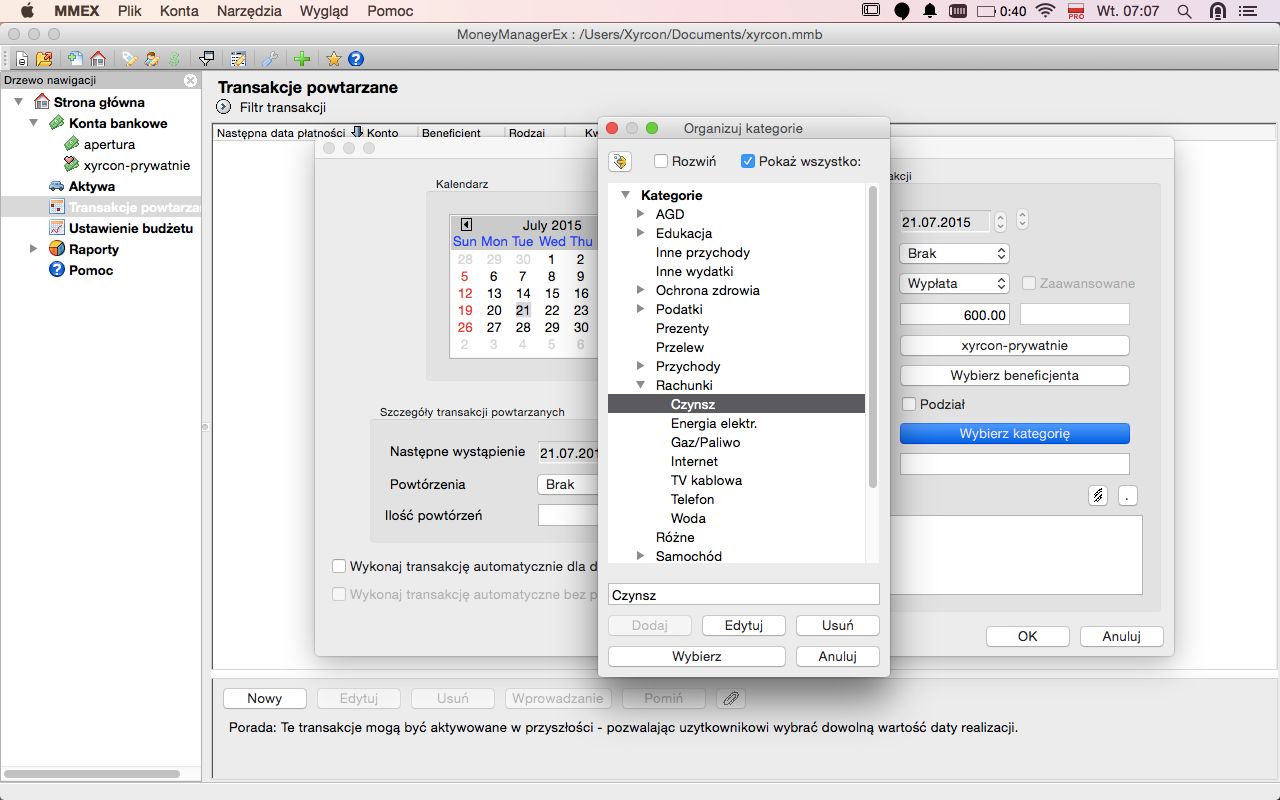Click Wybierz beneficjenta button
Screen dimensions: 1280x800
point(1015,376)
